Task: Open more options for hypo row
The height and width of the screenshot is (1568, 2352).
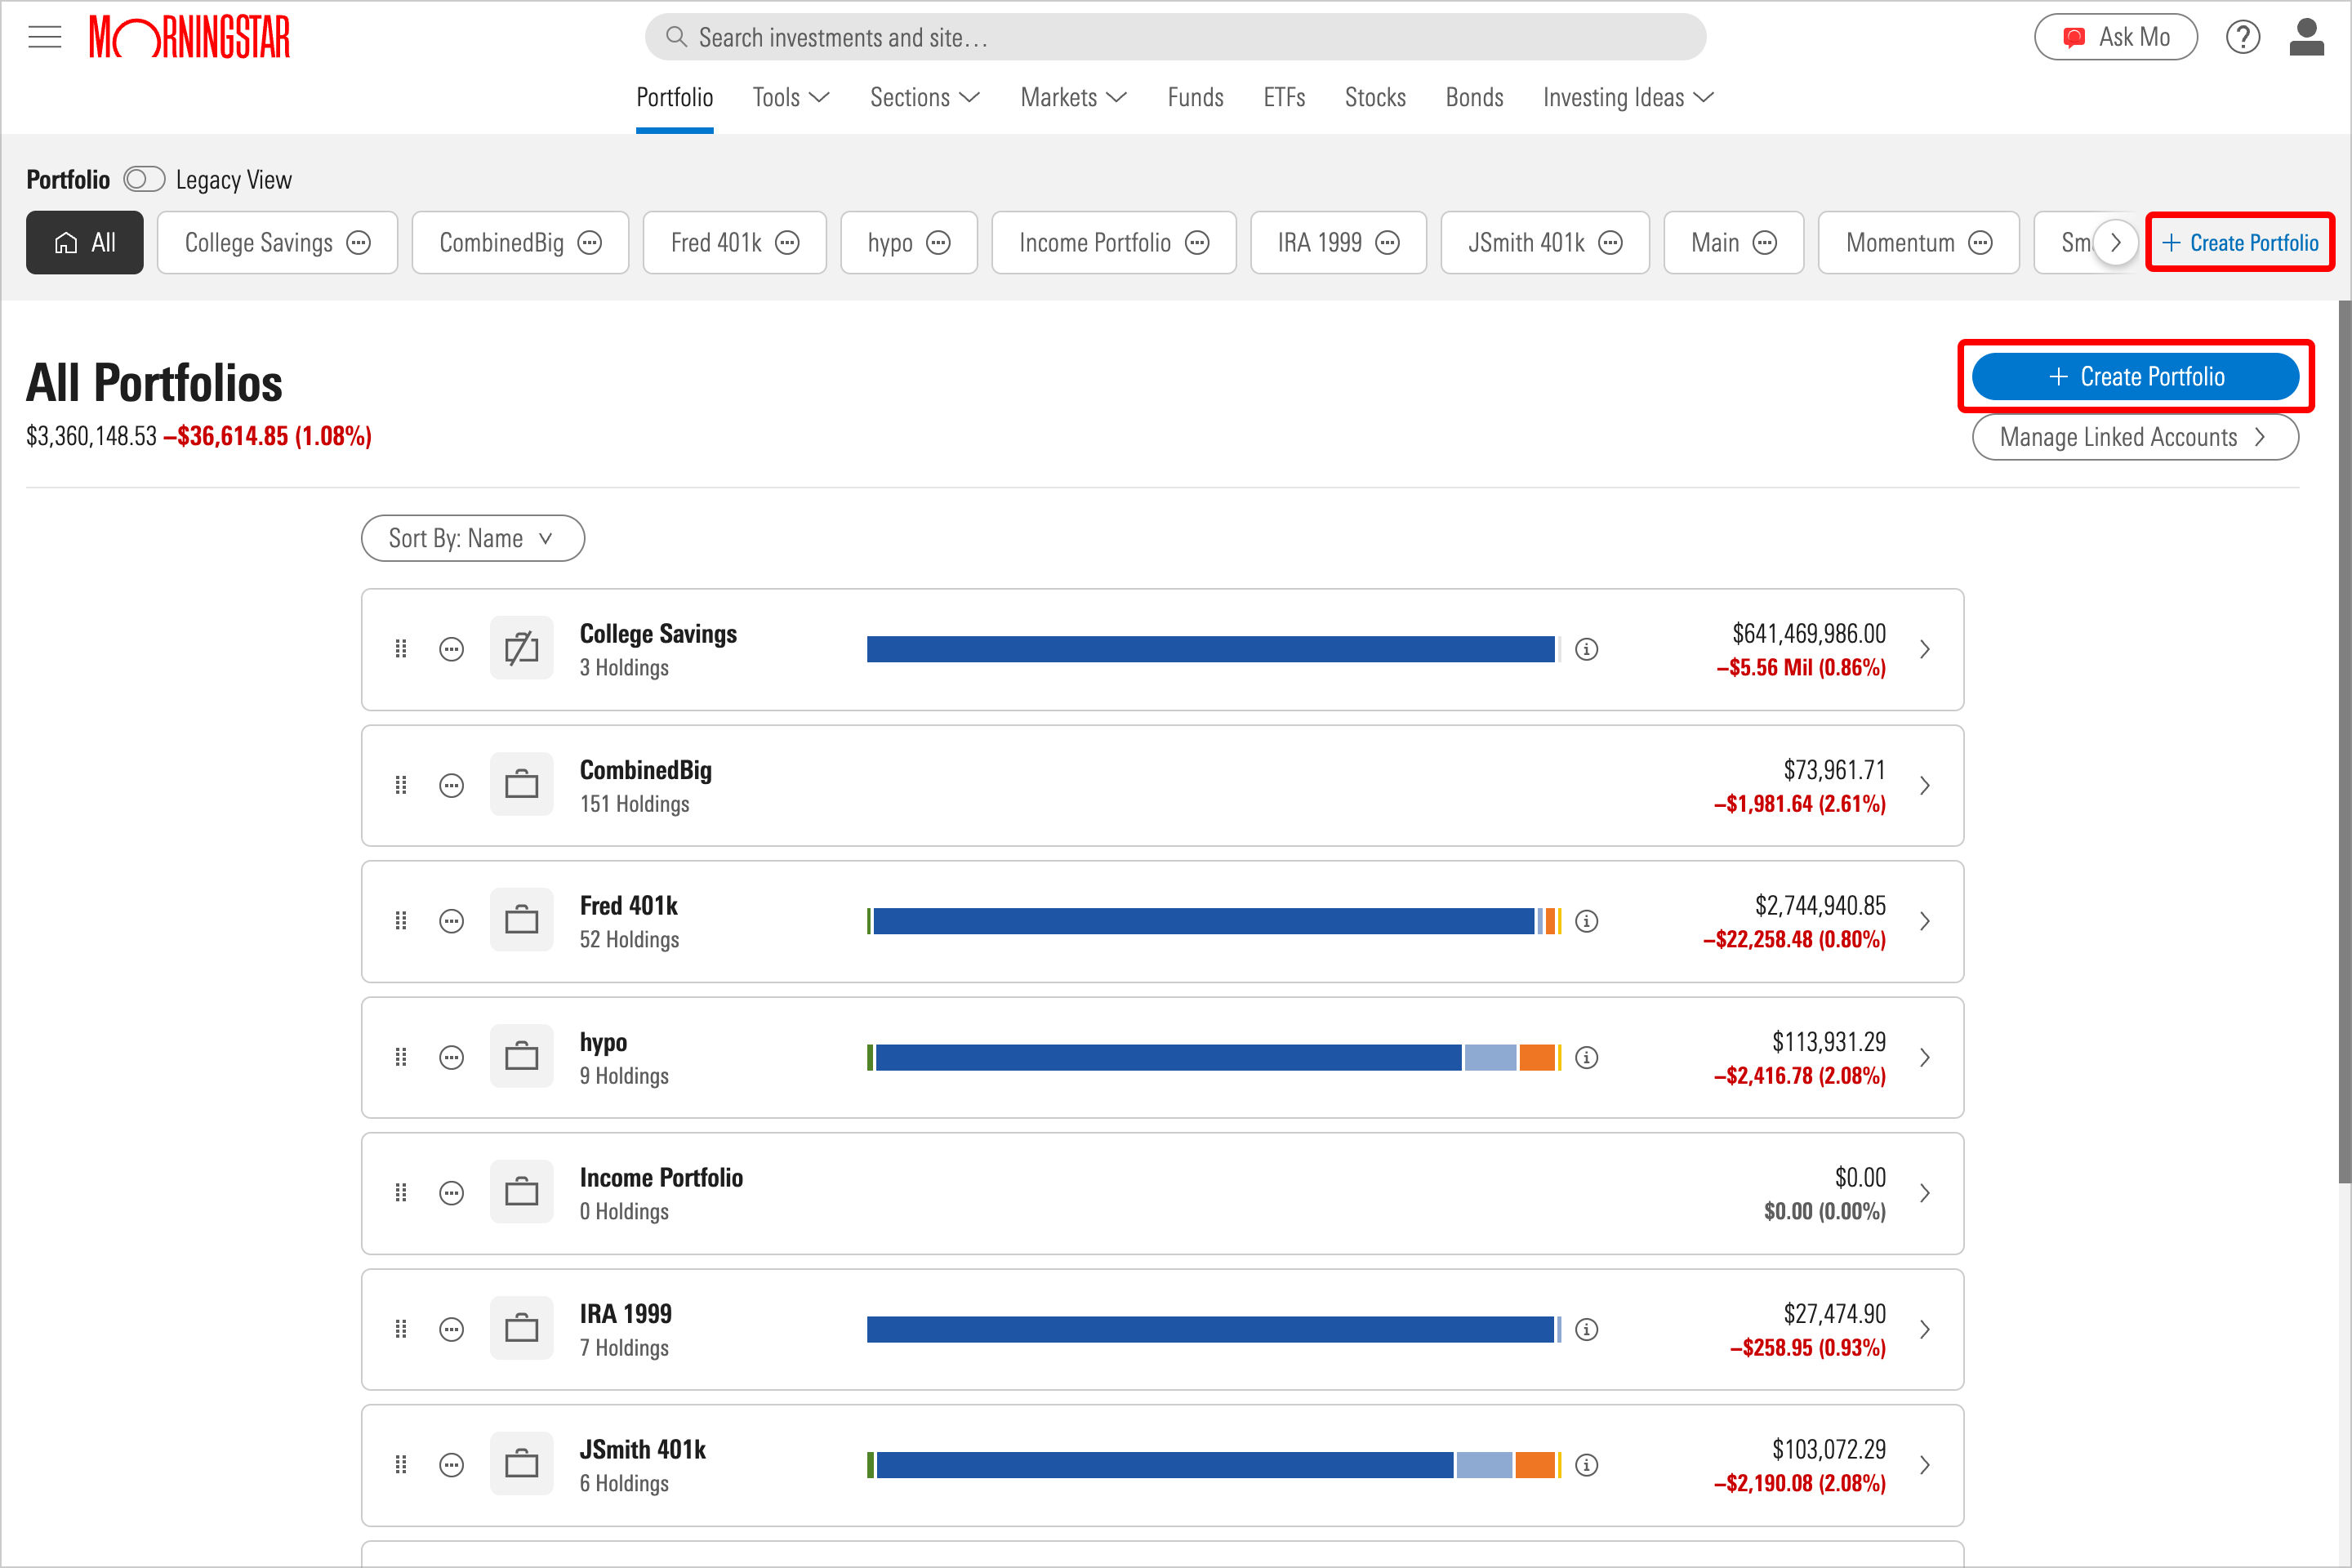Action: point(452,1057)
